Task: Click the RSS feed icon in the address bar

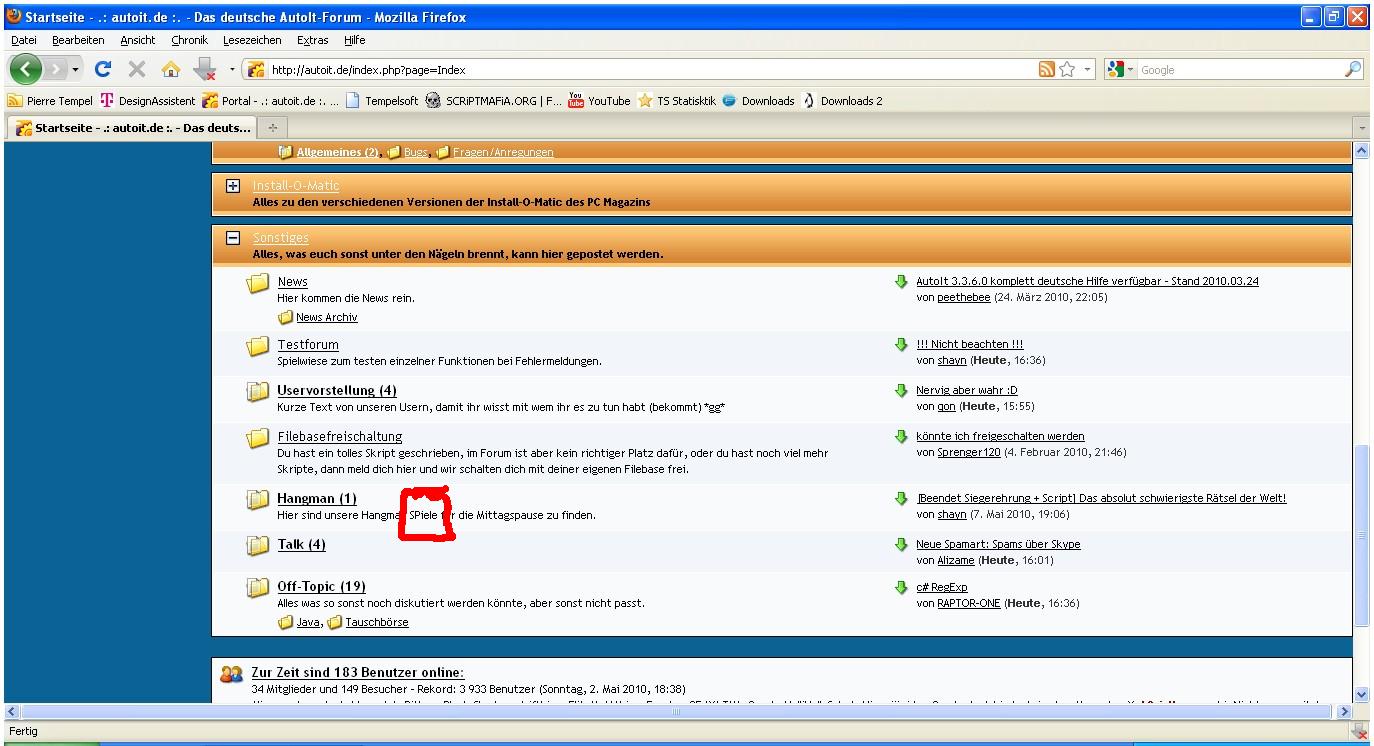Action: [x=1047, y=70]
